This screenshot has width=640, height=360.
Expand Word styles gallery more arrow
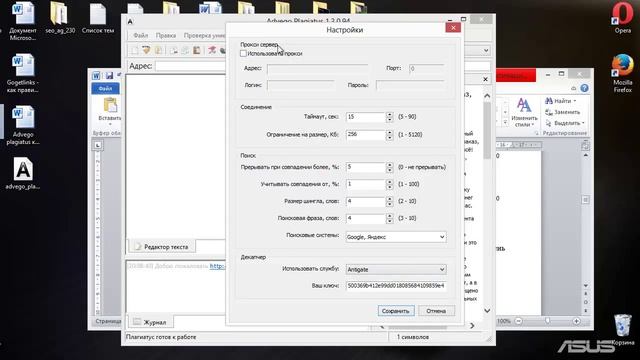coord(505,122)
